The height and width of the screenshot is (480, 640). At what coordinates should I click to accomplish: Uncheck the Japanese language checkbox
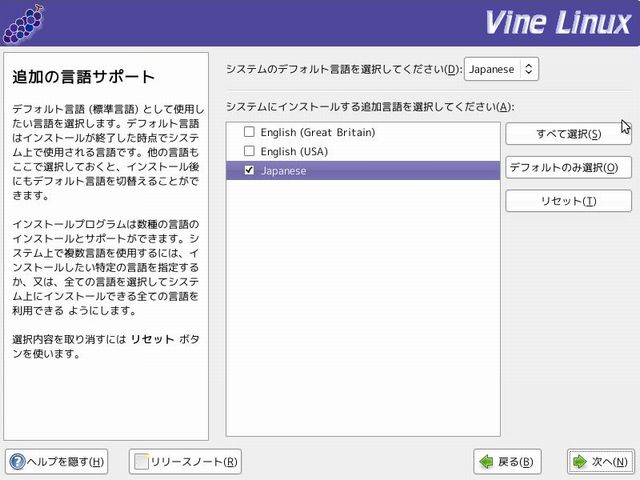pos(249,171)
